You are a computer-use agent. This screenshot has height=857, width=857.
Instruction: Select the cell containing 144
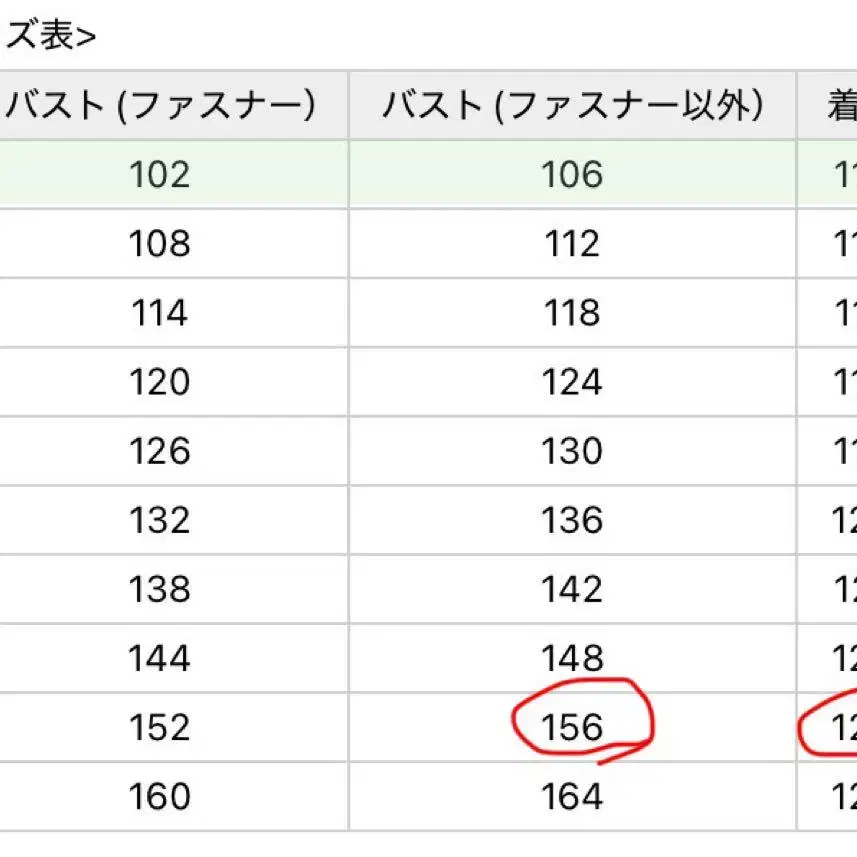(160, 658)
